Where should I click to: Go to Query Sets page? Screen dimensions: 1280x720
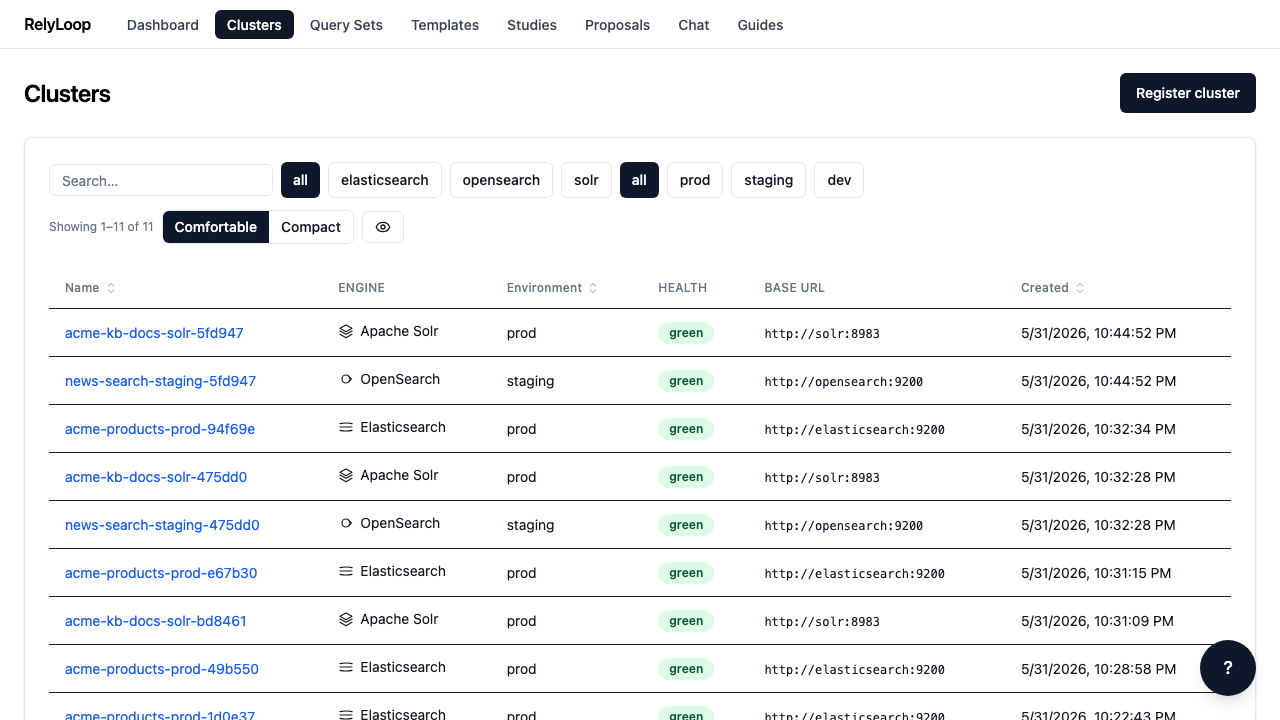(x=346, y=25)
